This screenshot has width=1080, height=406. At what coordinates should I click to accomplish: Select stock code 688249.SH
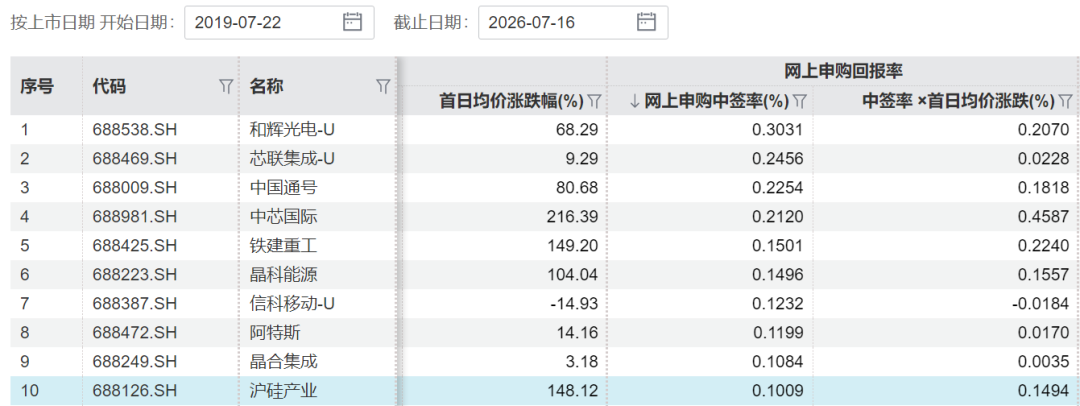pos(135,361)
